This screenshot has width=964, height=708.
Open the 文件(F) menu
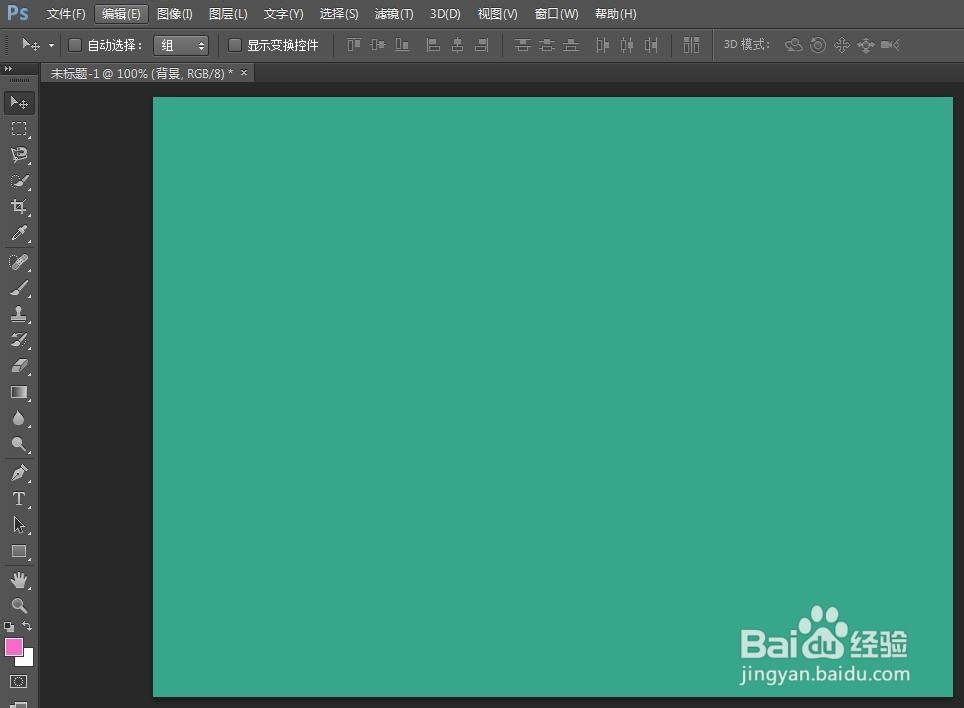pos(66,14)
